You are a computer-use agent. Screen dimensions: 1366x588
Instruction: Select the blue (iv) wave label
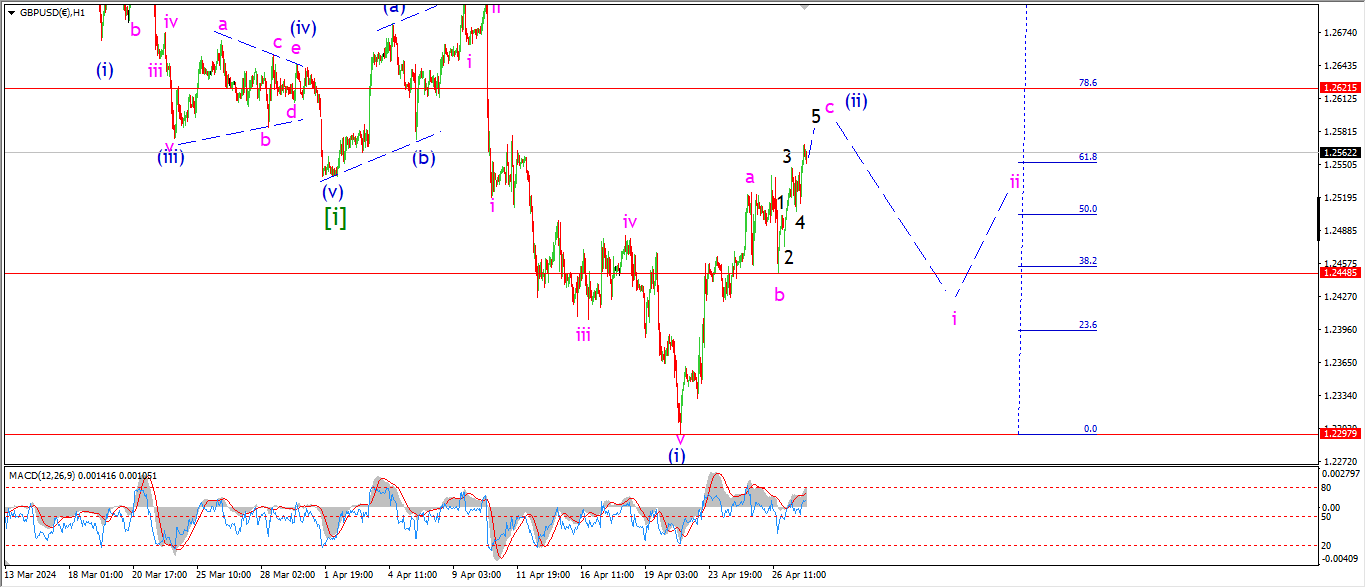point(304,28)
